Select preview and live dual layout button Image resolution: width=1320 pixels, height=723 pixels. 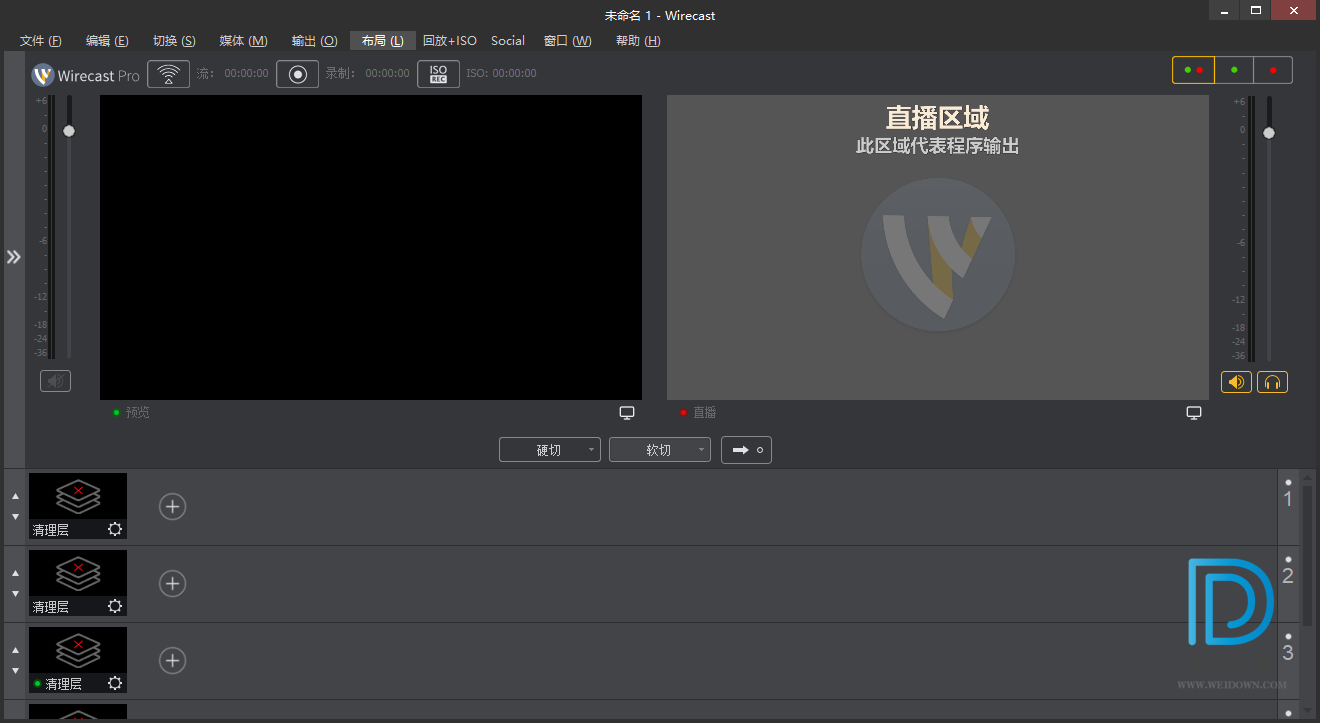pyautogui.click(x=1193, y=70)
